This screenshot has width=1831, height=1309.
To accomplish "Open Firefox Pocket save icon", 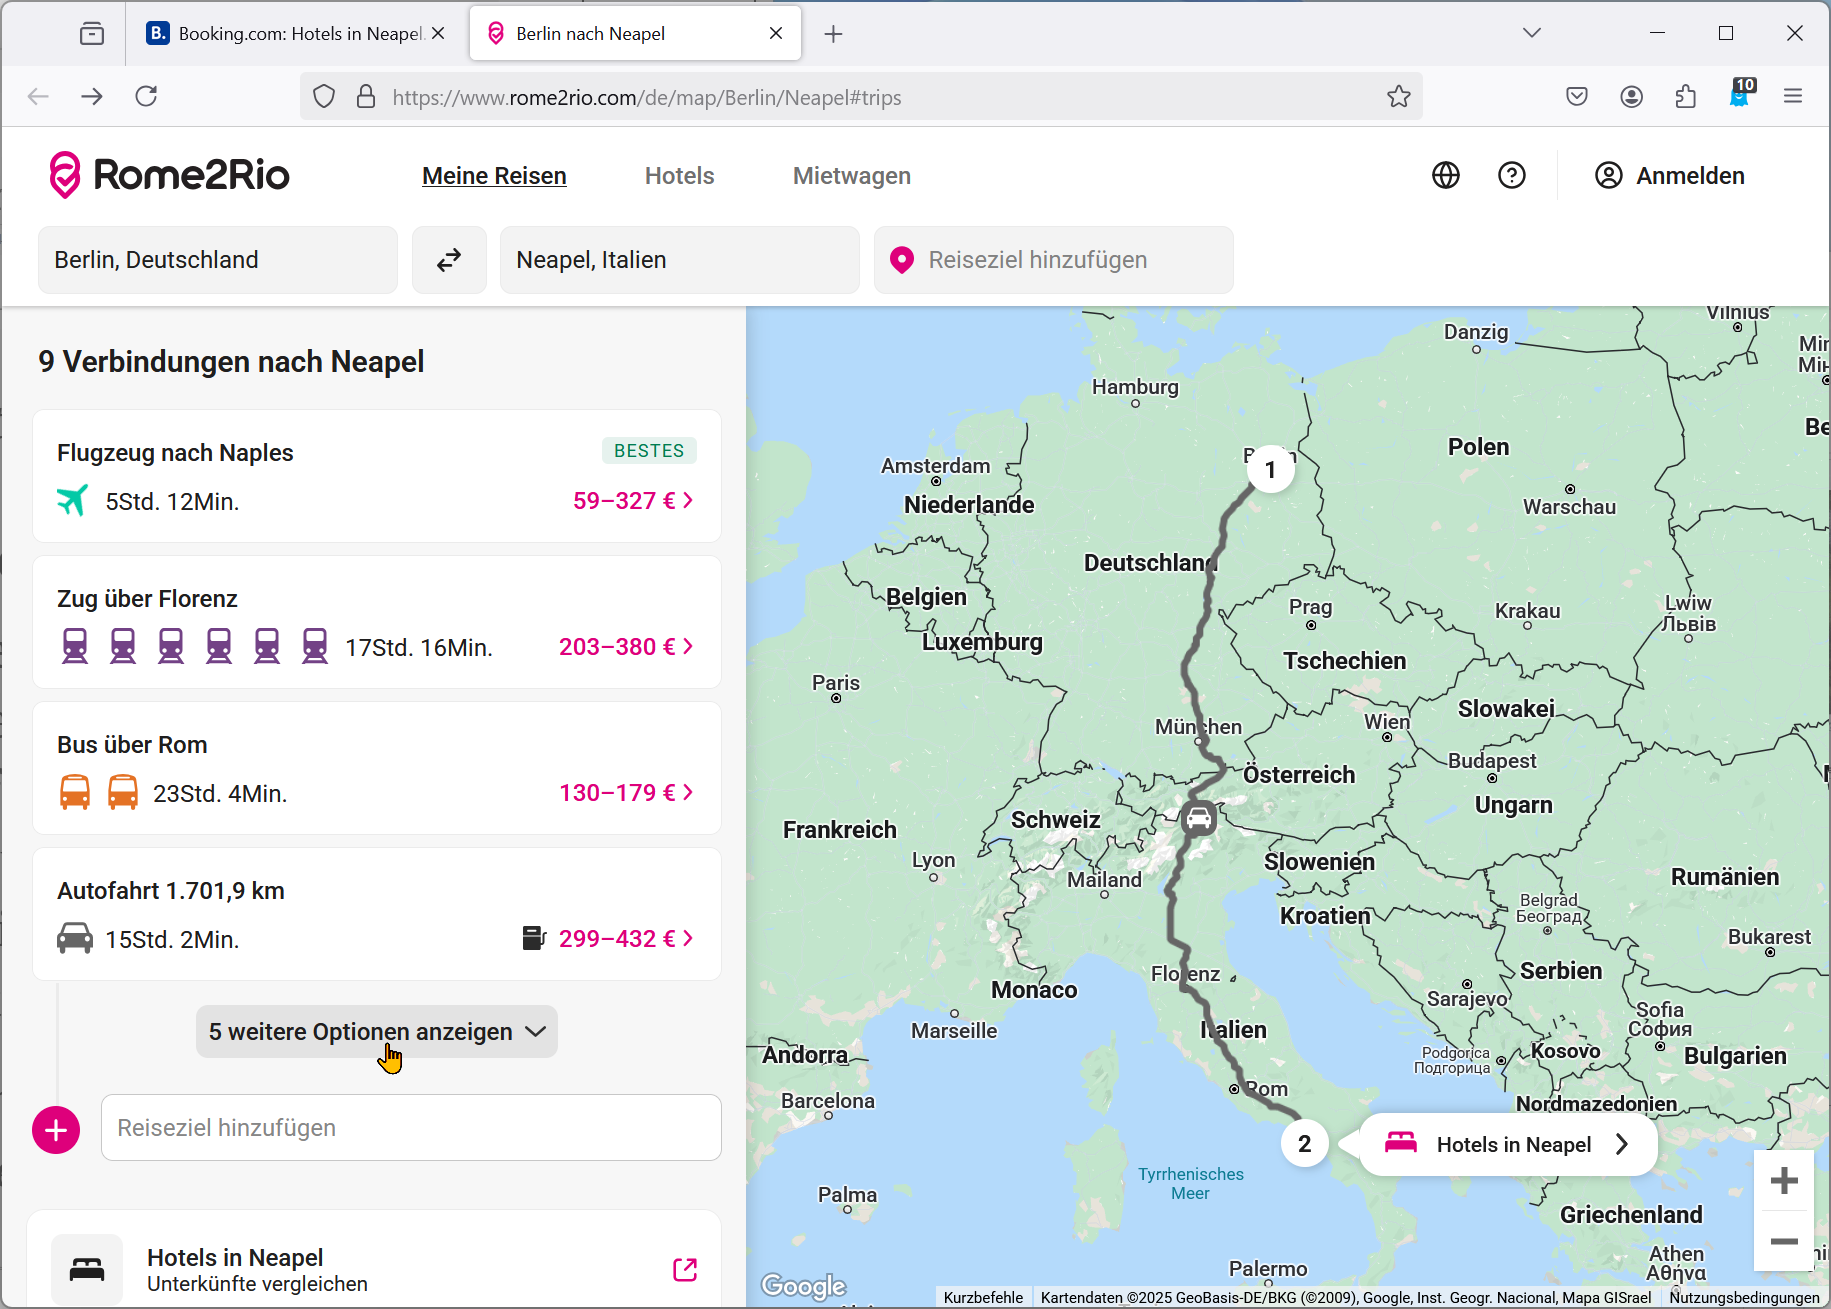I will coord(1577,96).
